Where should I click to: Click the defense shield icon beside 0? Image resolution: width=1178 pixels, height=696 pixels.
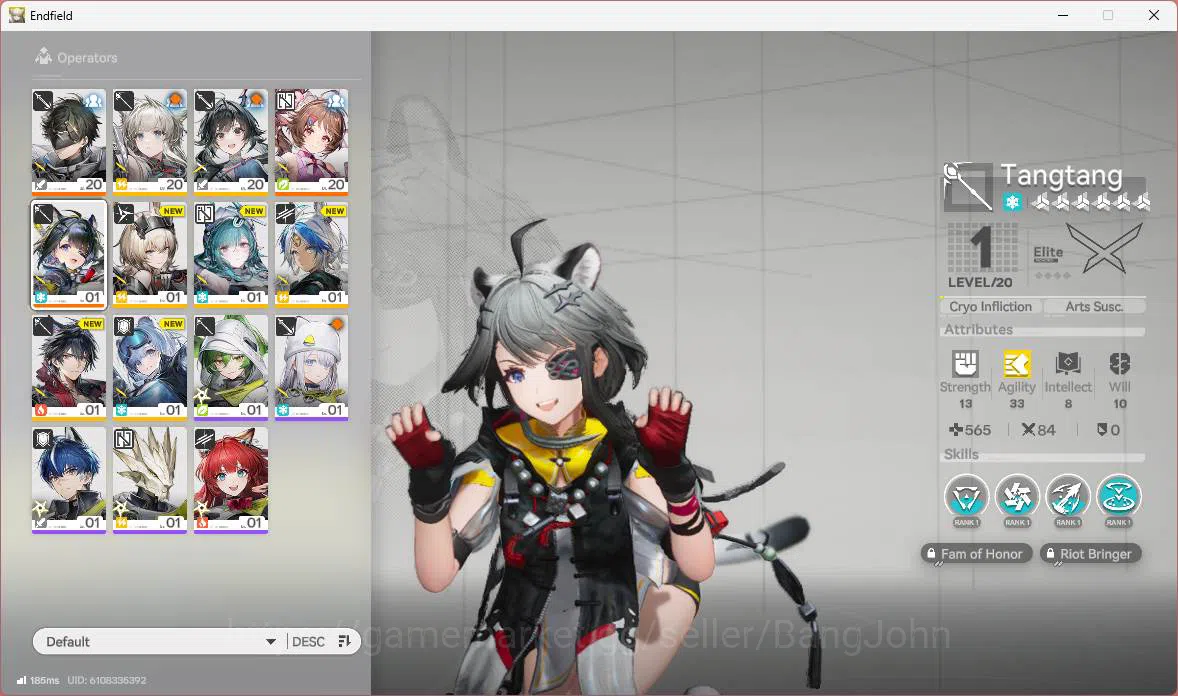[1102, 430]
